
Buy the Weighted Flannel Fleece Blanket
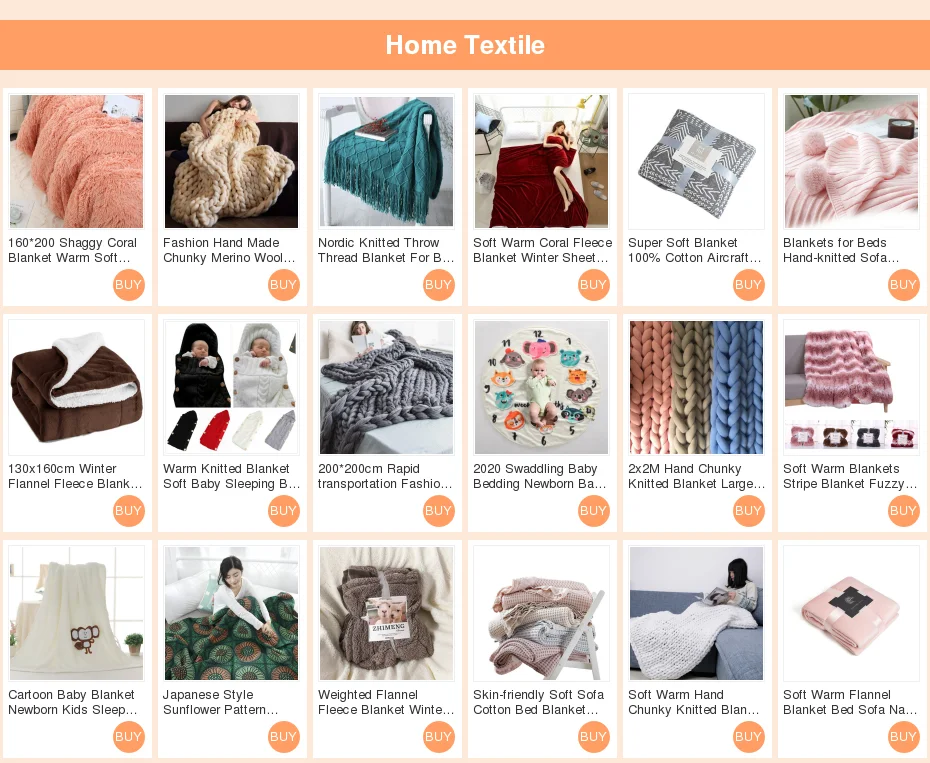tap(438, 737)
